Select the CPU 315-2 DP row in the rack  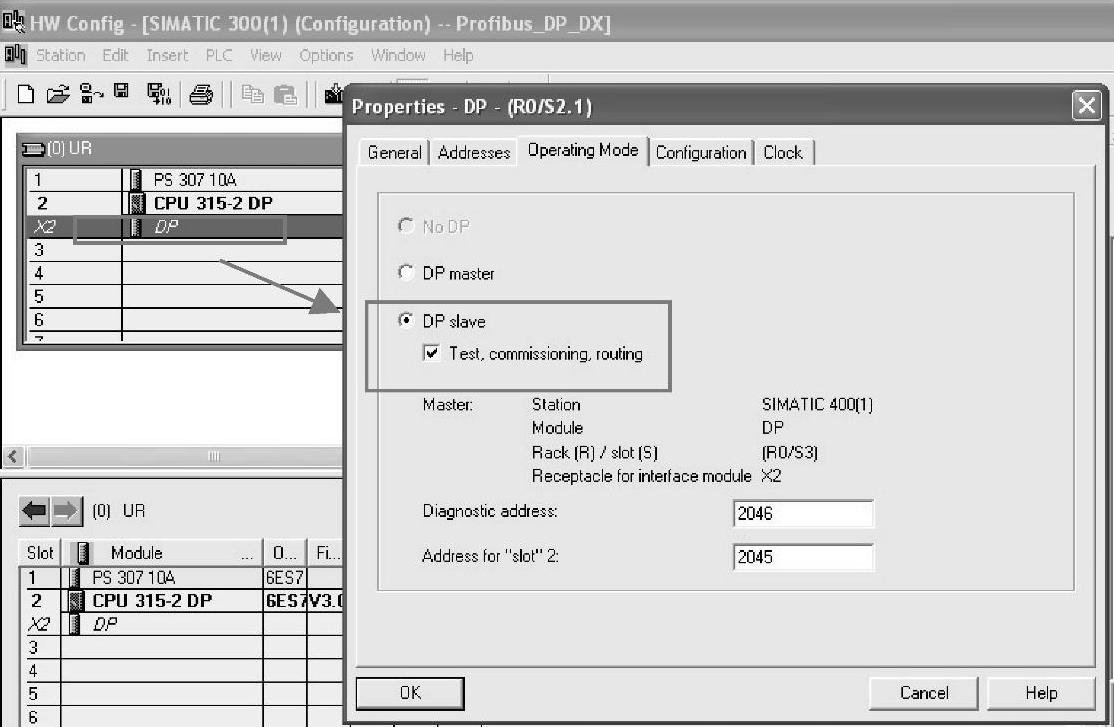(x=184, y=203)
